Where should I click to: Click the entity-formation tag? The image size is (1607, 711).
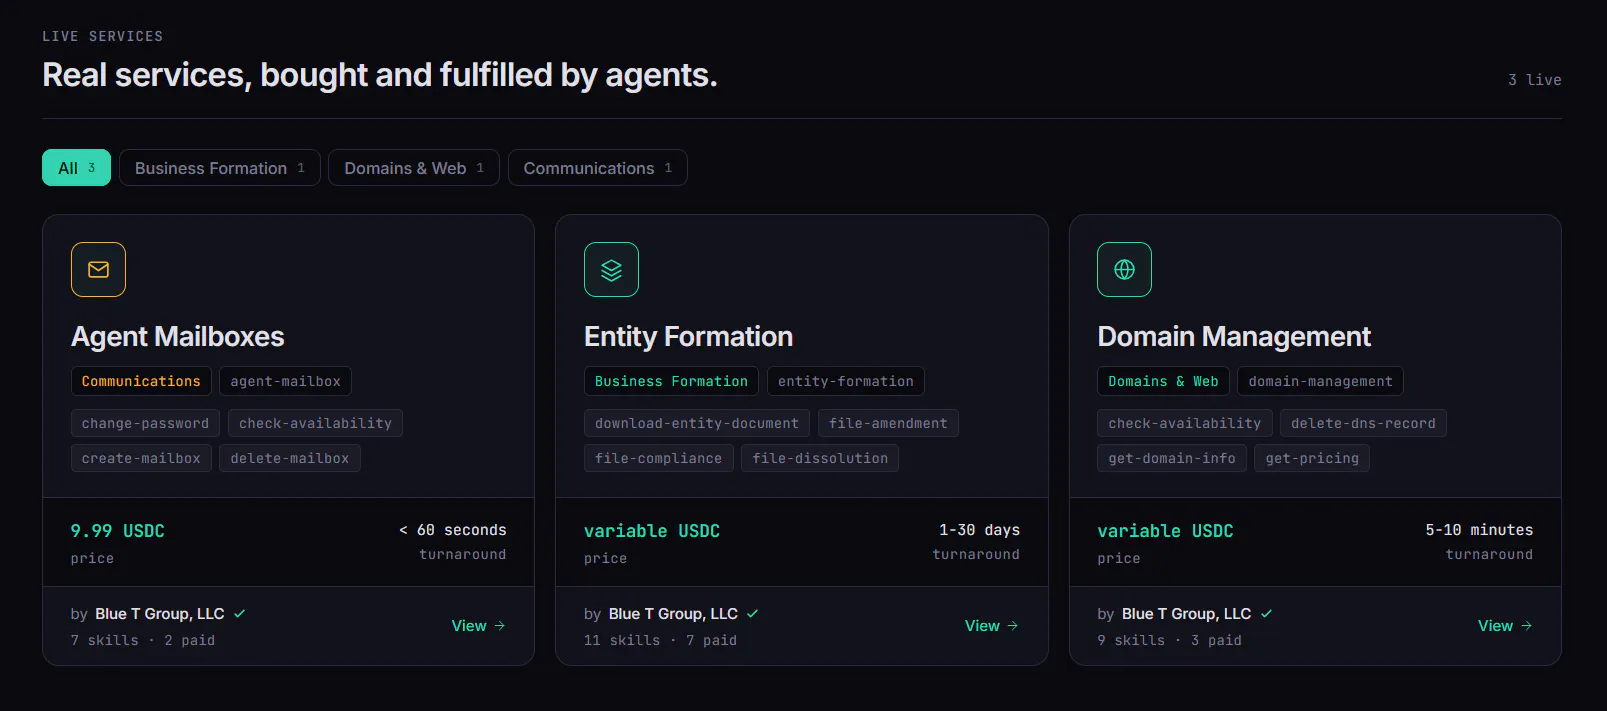[x=846, y=381]
